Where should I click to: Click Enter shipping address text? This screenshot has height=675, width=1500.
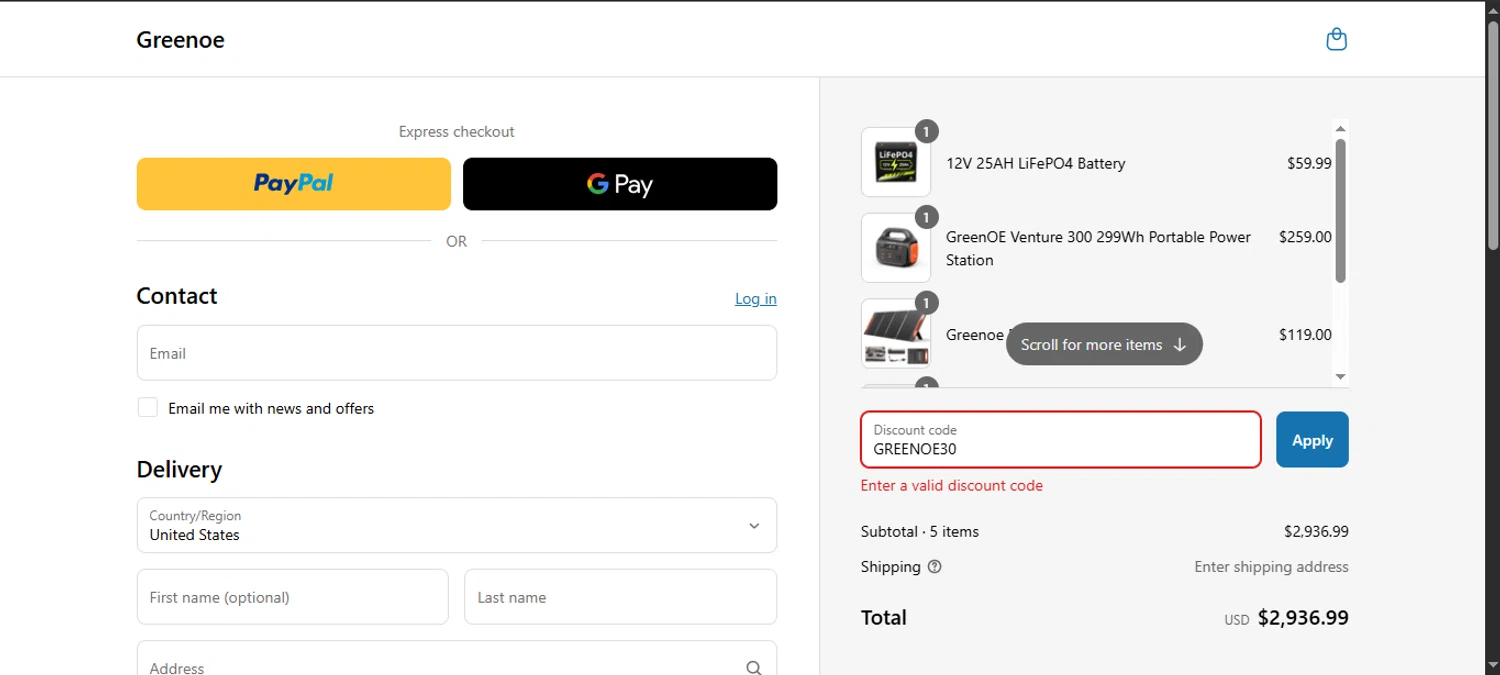tap(1271, 567)
